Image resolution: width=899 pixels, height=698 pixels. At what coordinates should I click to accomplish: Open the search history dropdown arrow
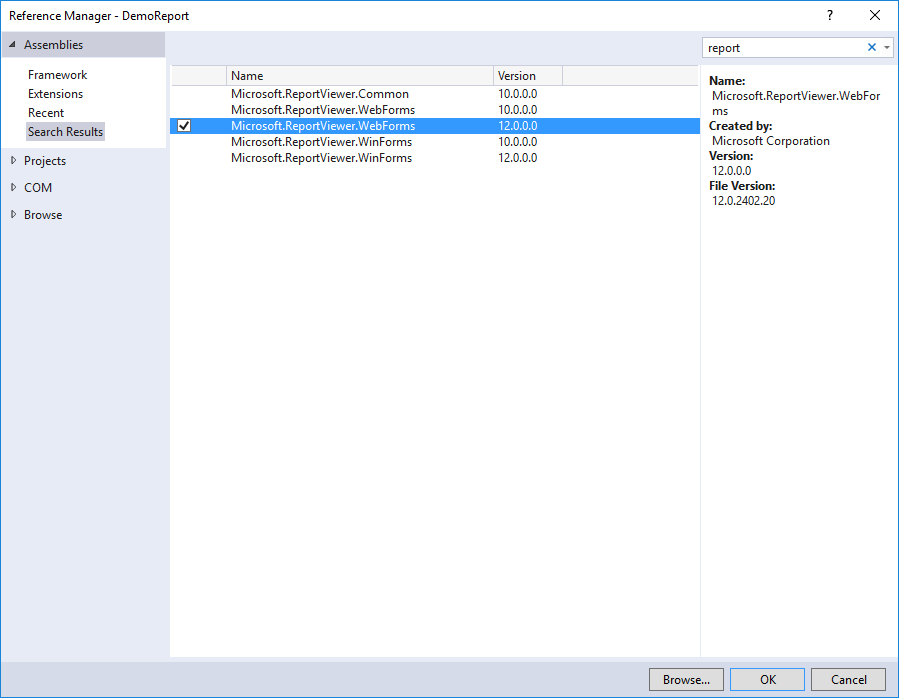[886, 47]
